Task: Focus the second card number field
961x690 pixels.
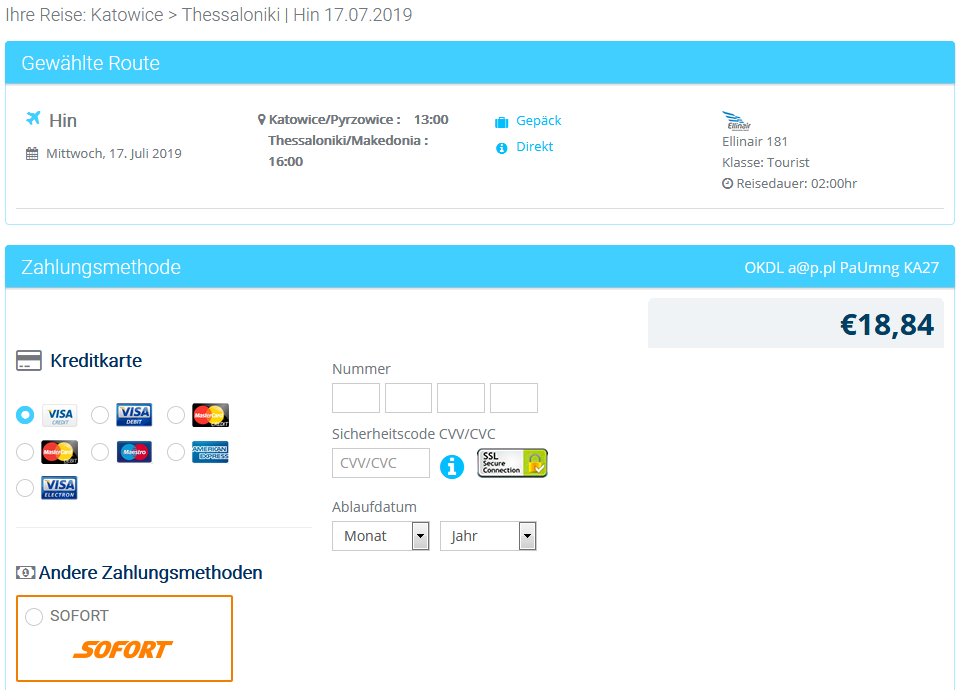Action: [408, 398]
